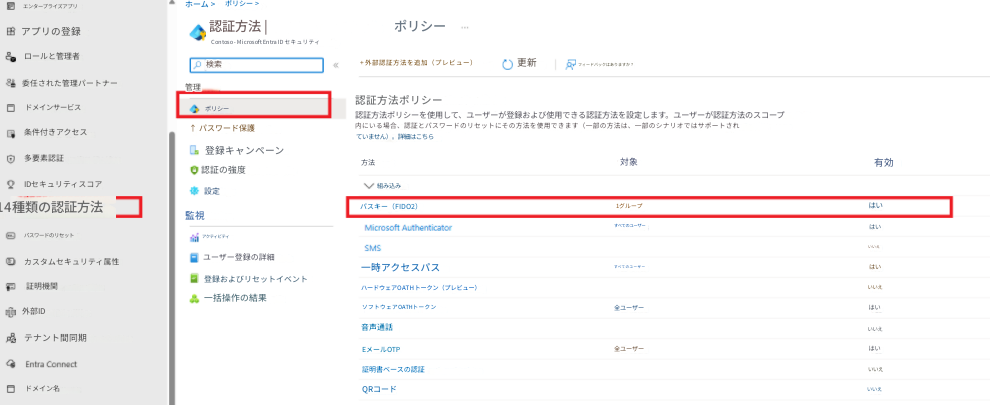Click the ドメイン名 icon
Image resolution: width=990 pixels, height=405 pixels.
tap(10, 389)
